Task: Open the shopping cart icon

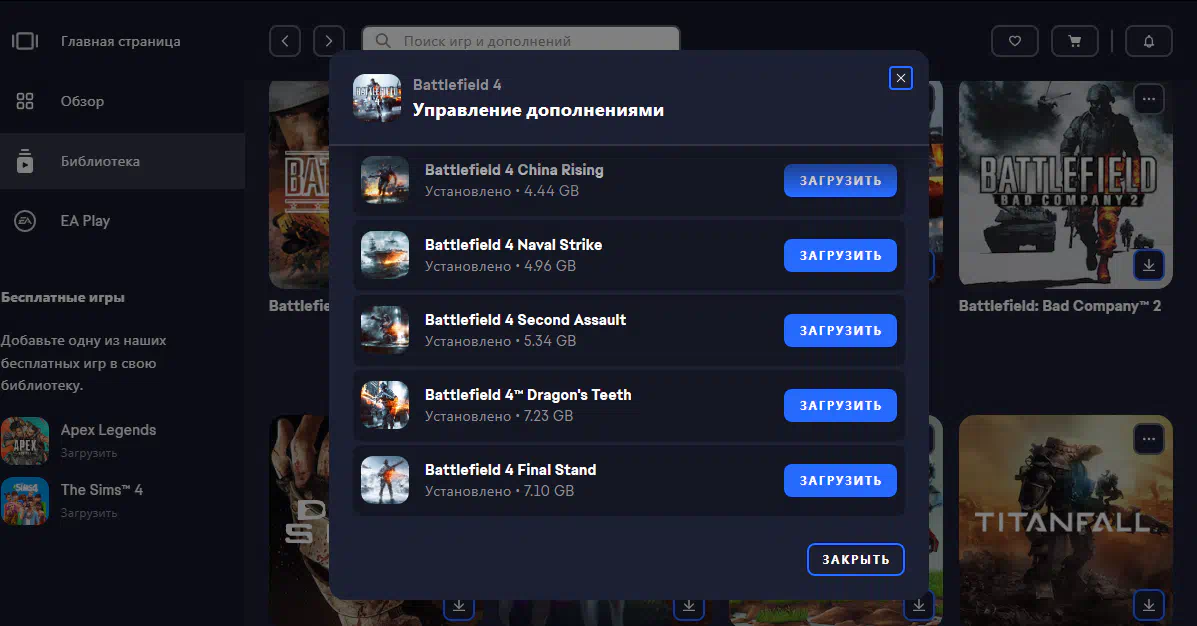Action: tap(1074, 41)
